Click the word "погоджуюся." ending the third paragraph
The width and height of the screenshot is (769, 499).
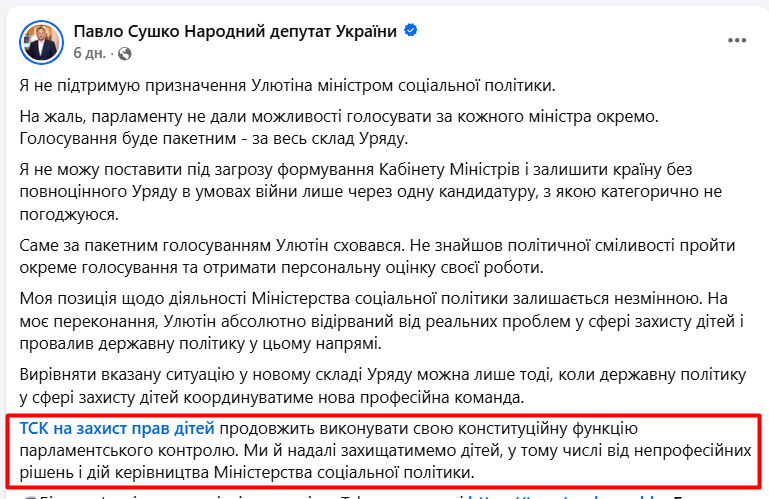[x=69, y=215]
